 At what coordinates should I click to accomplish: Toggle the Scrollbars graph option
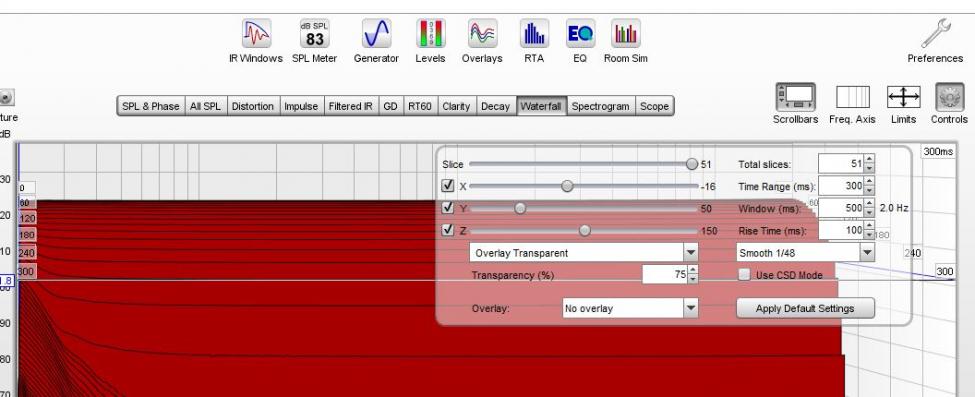click(795, 98)
